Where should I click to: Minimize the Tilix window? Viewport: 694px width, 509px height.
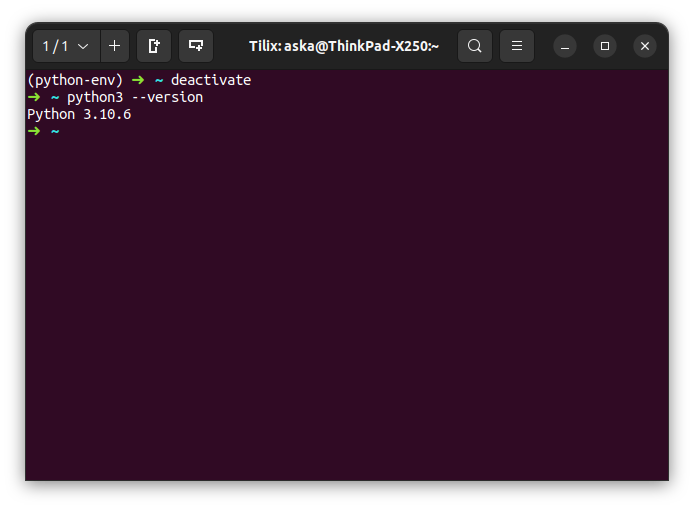[565, 46]
